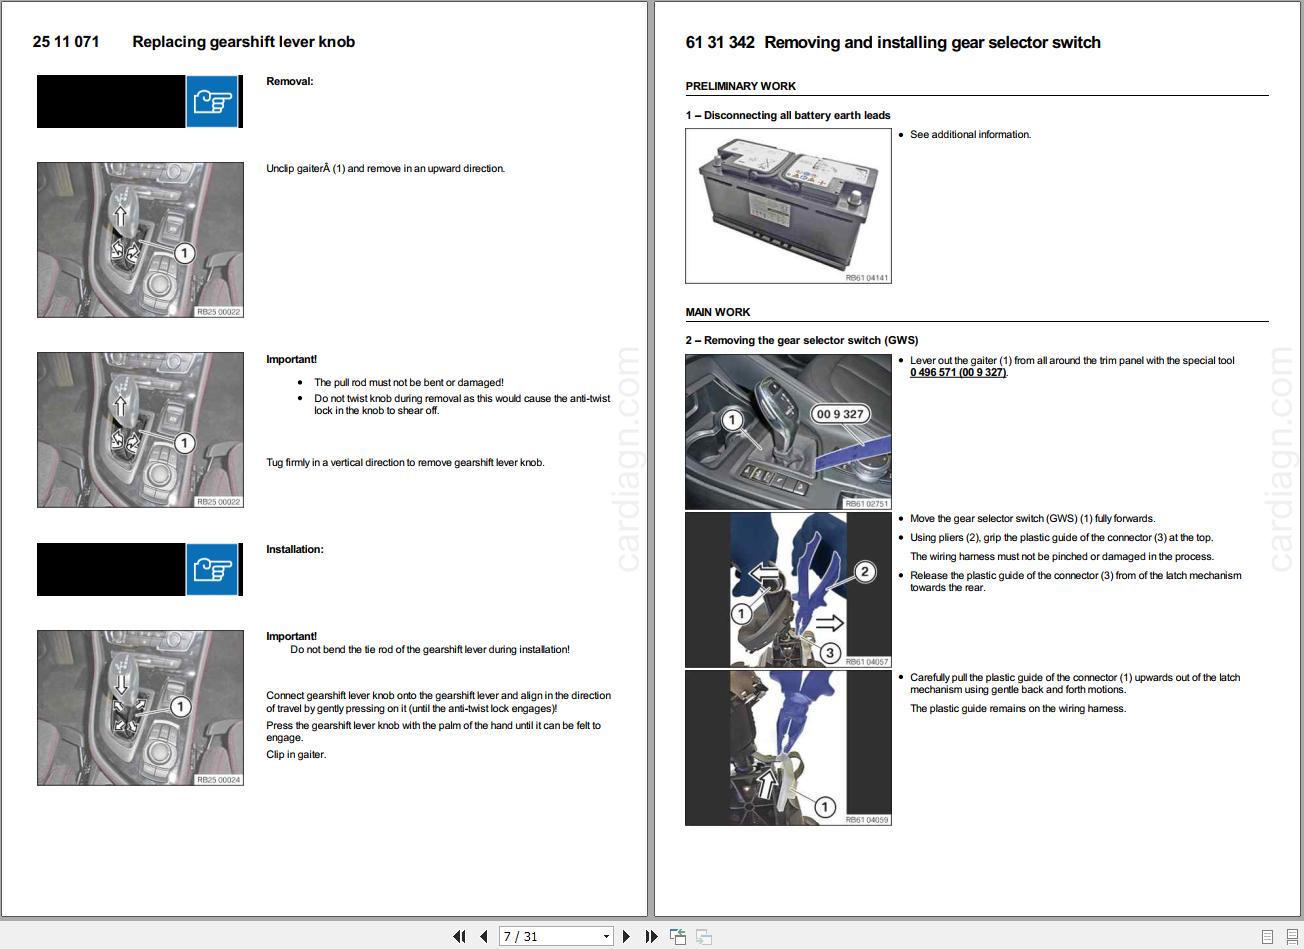This screenshot has width=1304, height=949.
Task: Jump to the last page icon
Action: tap(651, 936)
